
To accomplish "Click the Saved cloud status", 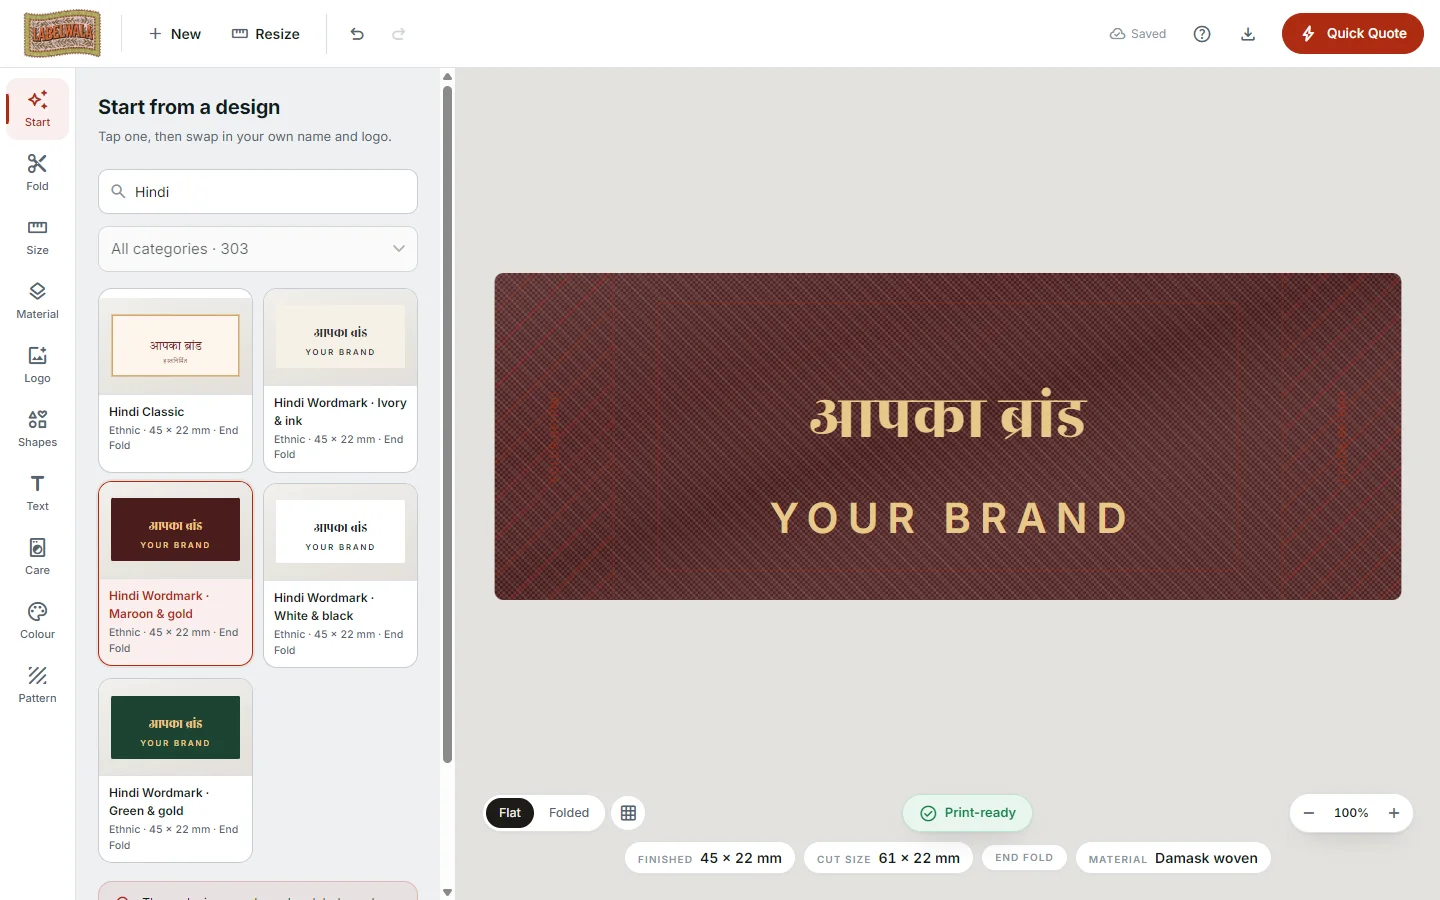I will pyautogui.click(x=1138, y=34).
